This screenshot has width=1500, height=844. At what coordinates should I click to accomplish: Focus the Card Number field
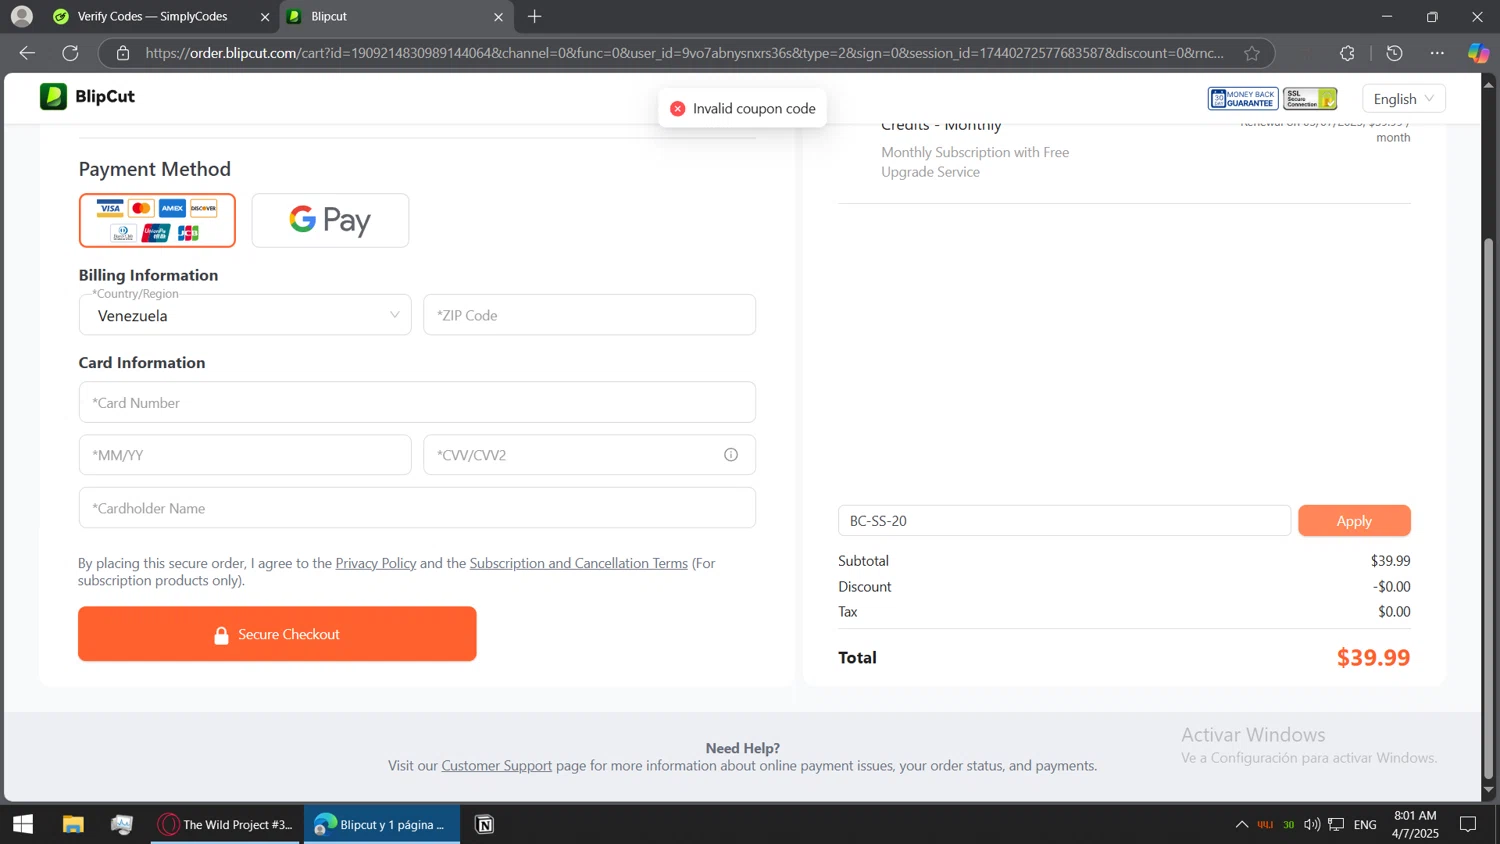[x=417, y=402]
